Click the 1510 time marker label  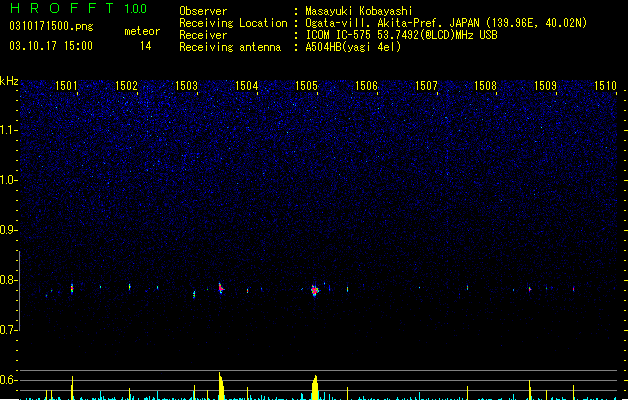(605, 86)
